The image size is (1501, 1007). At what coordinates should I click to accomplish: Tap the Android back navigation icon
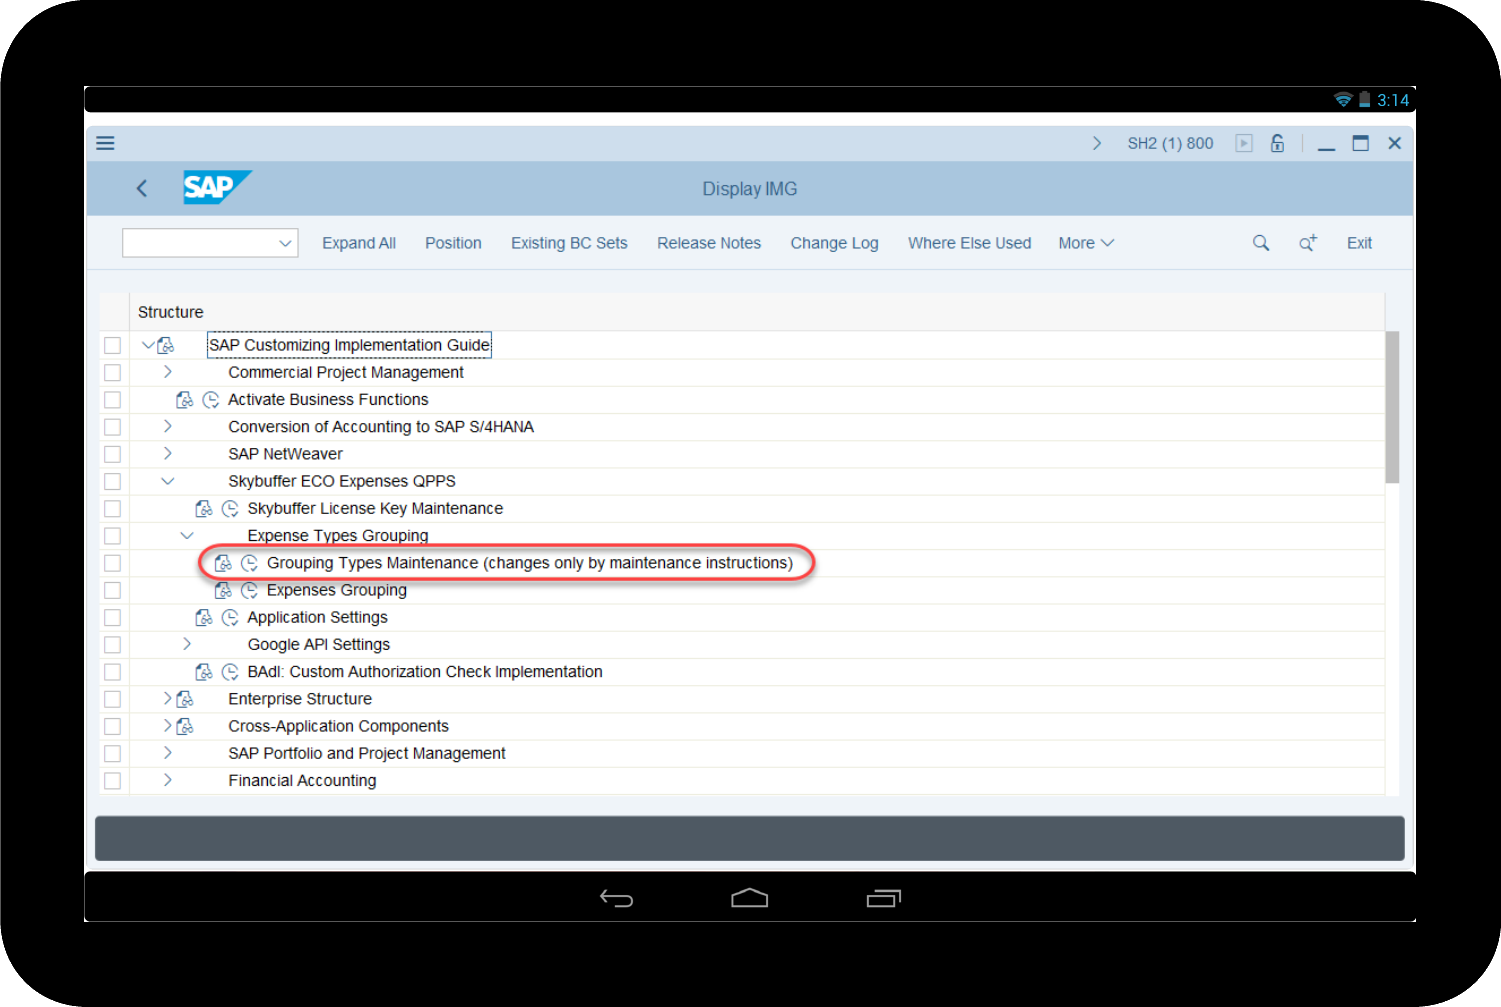coord(616,898)
